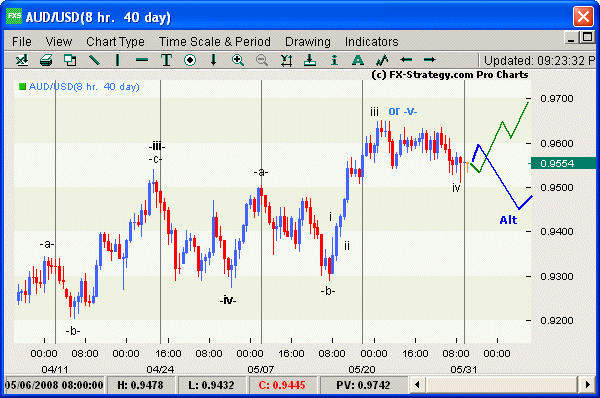
Task: Select the vertical line drawing tool
Action: click(x=117, y=60)
